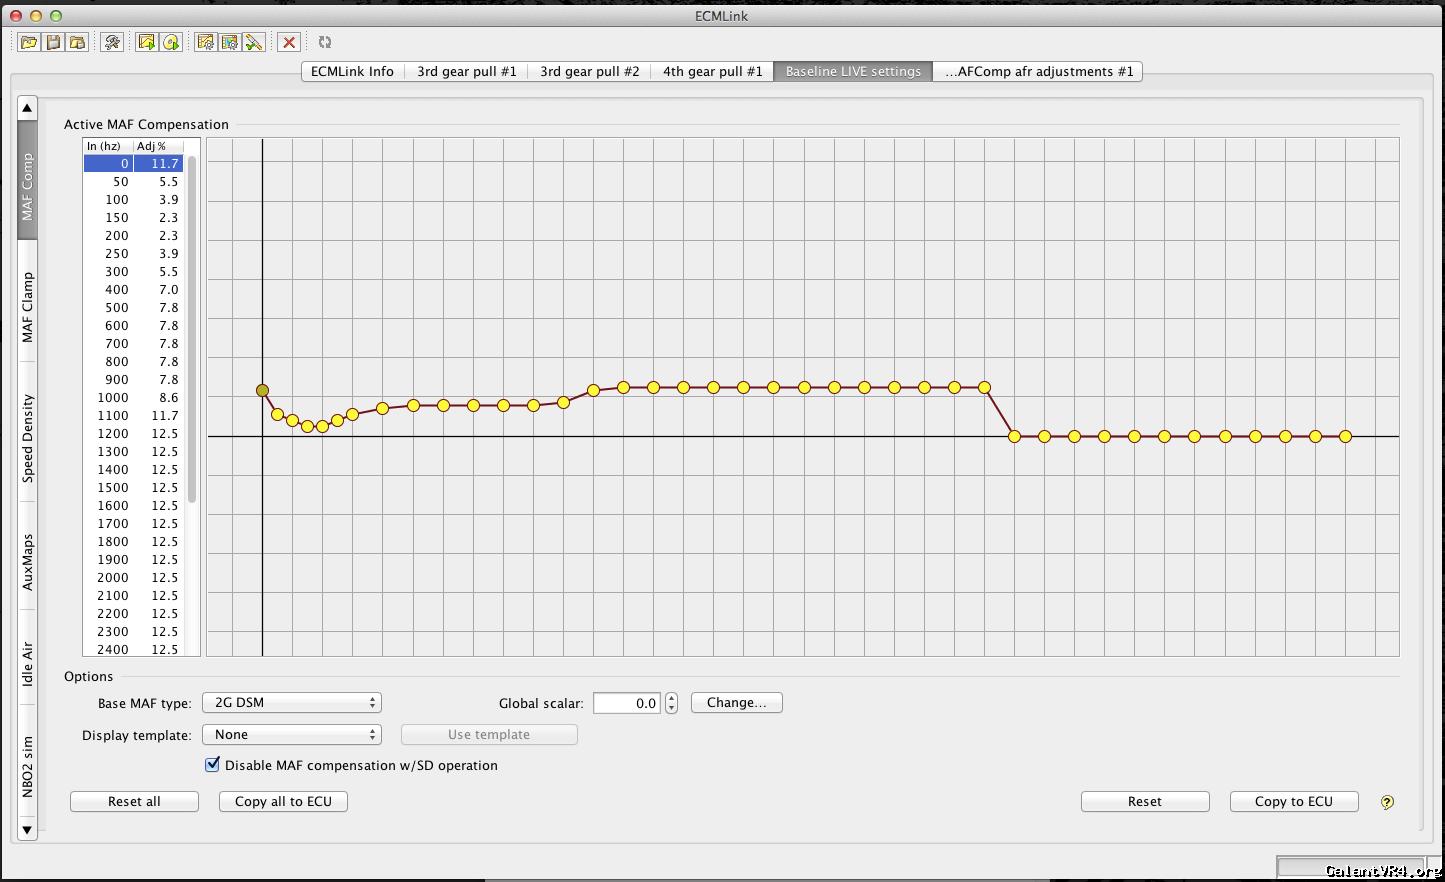Open the Display template dropdown
Viewport: 1445px width, 882px height.
(291, 735)
